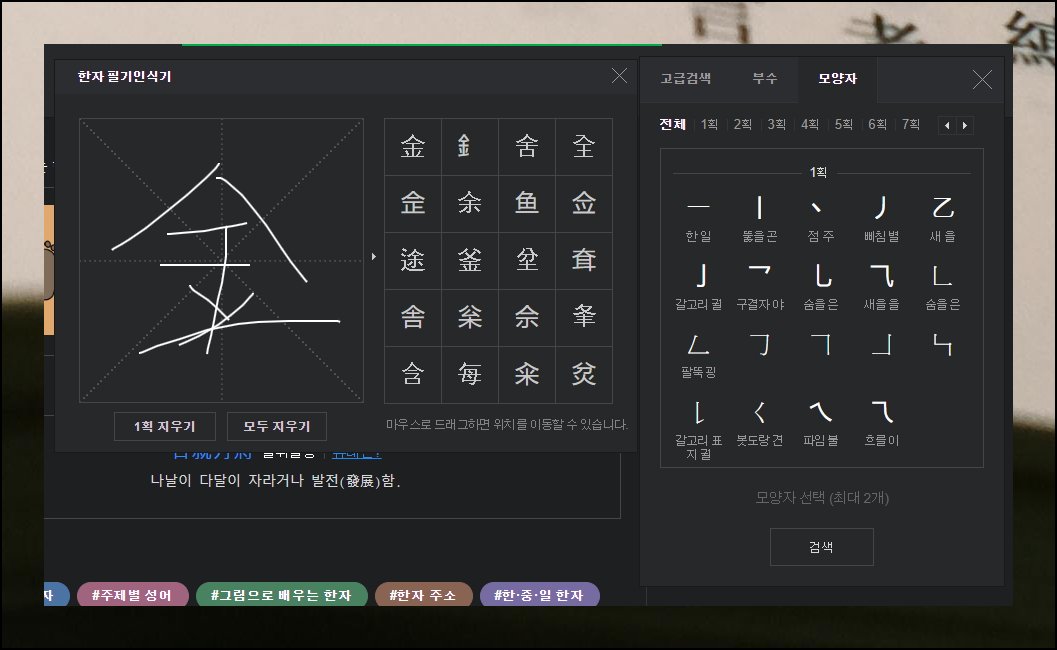The height and width of the screenshot is (650, 1057).
Task: Choose the 팔뚝 굉 shape
Action: click(x=698, y=354)
